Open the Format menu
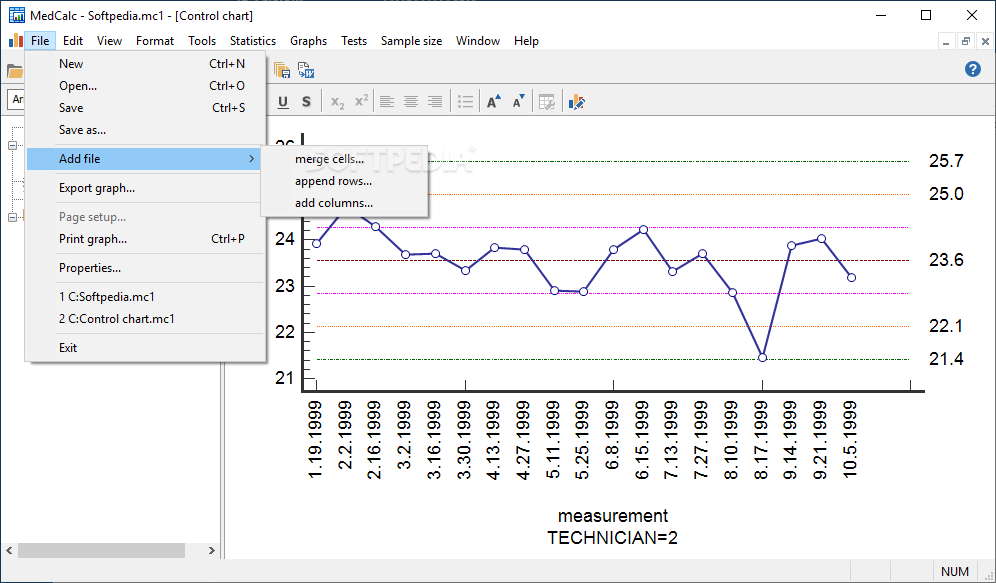The image size is (996, 583). (155, 41)
